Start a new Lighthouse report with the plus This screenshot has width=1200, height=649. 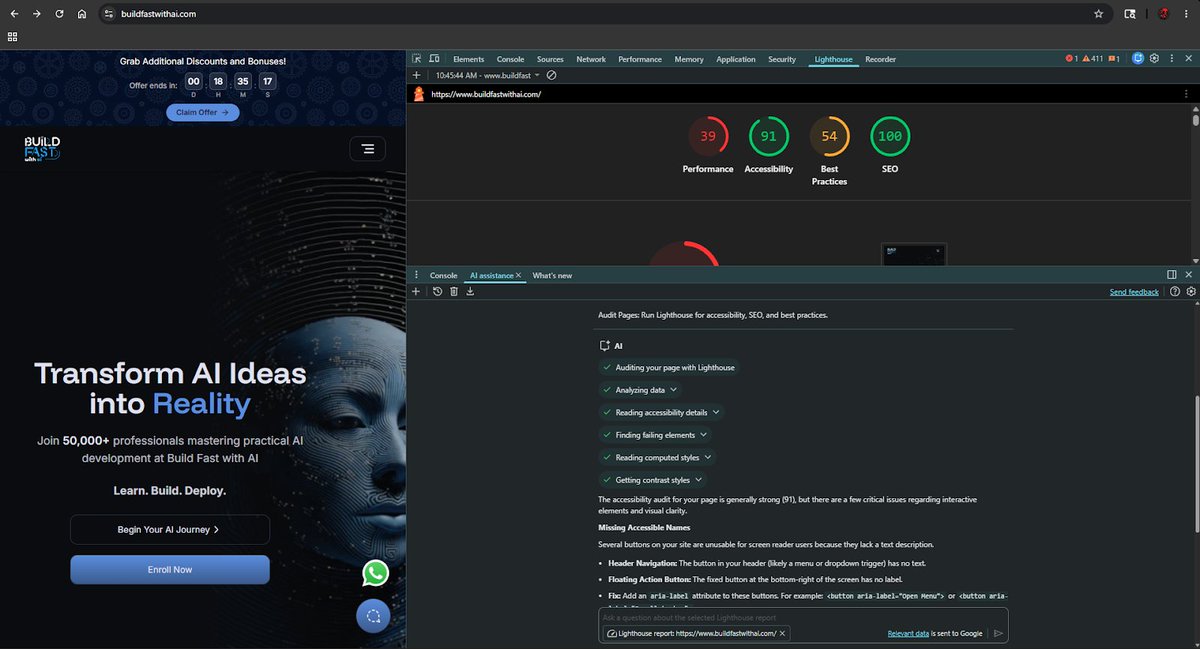pos(416,75)
